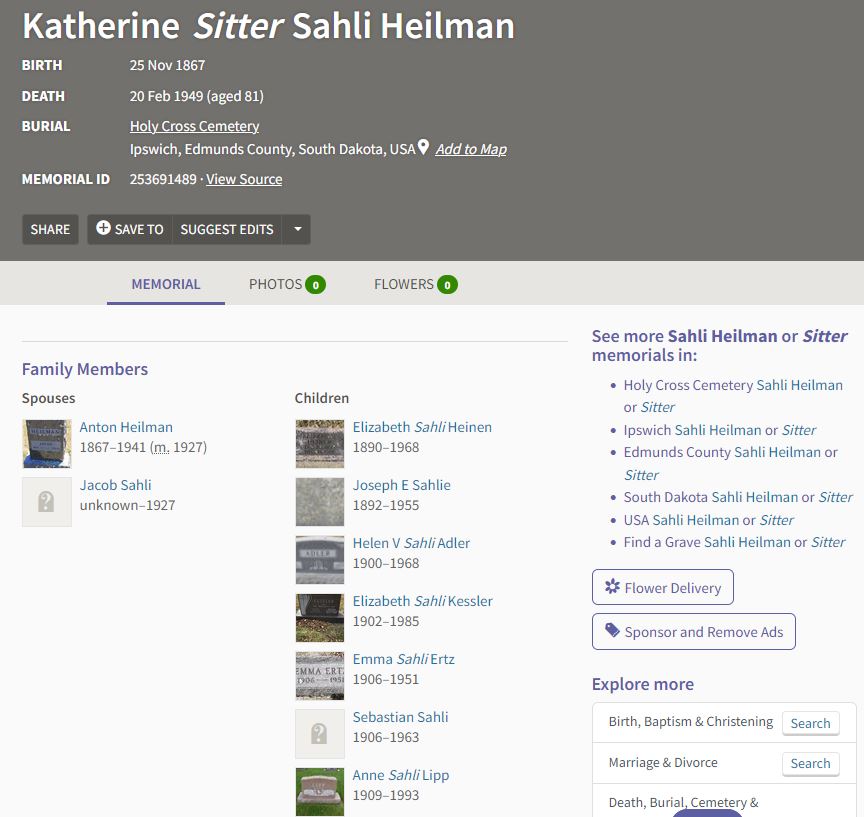Viewport: 864px width, 817px height.
Task: Open USA Sahli Heilman or Sitter link
Action: [709, 520]
